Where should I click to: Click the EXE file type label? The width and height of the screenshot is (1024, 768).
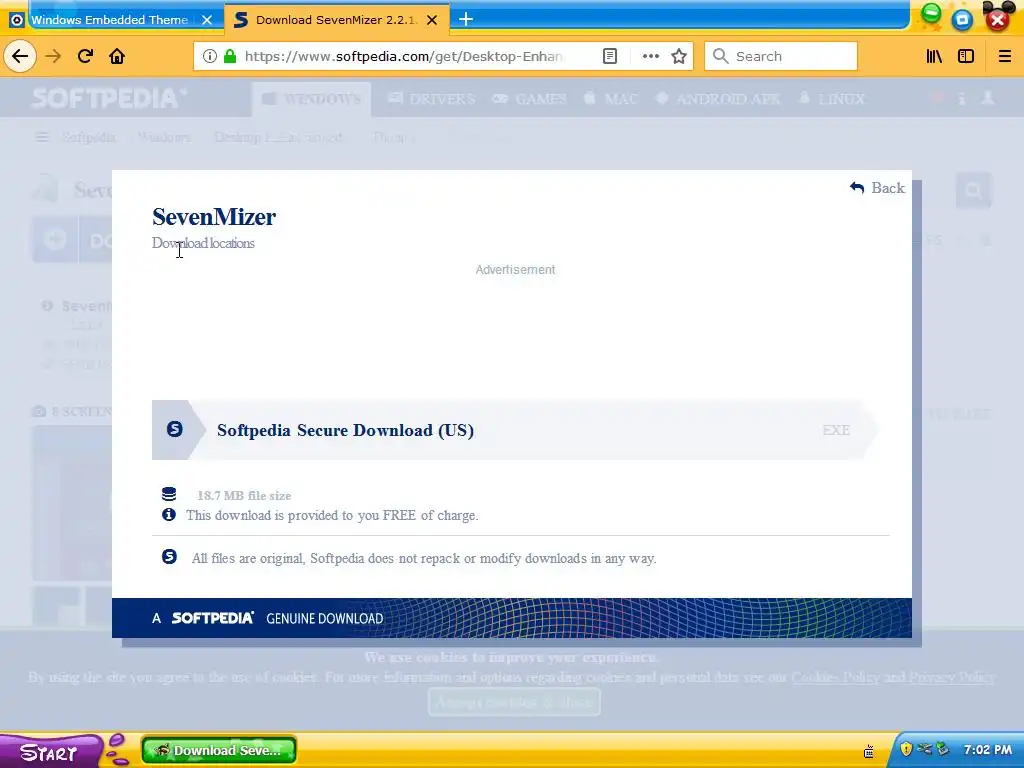836,430
